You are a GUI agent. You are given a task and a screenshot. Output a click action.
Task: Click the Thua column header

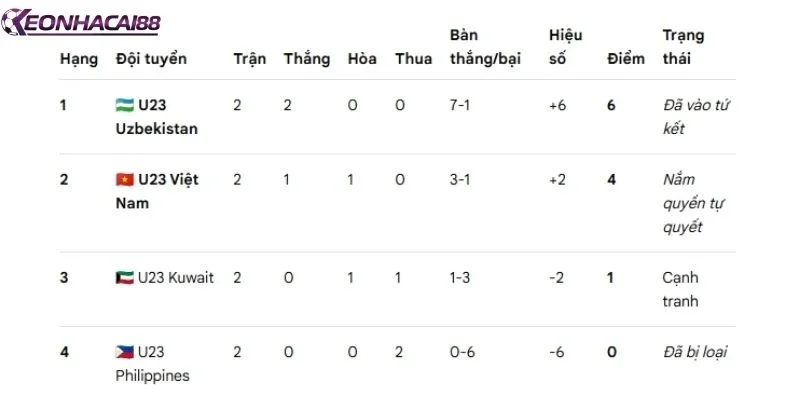413,59
